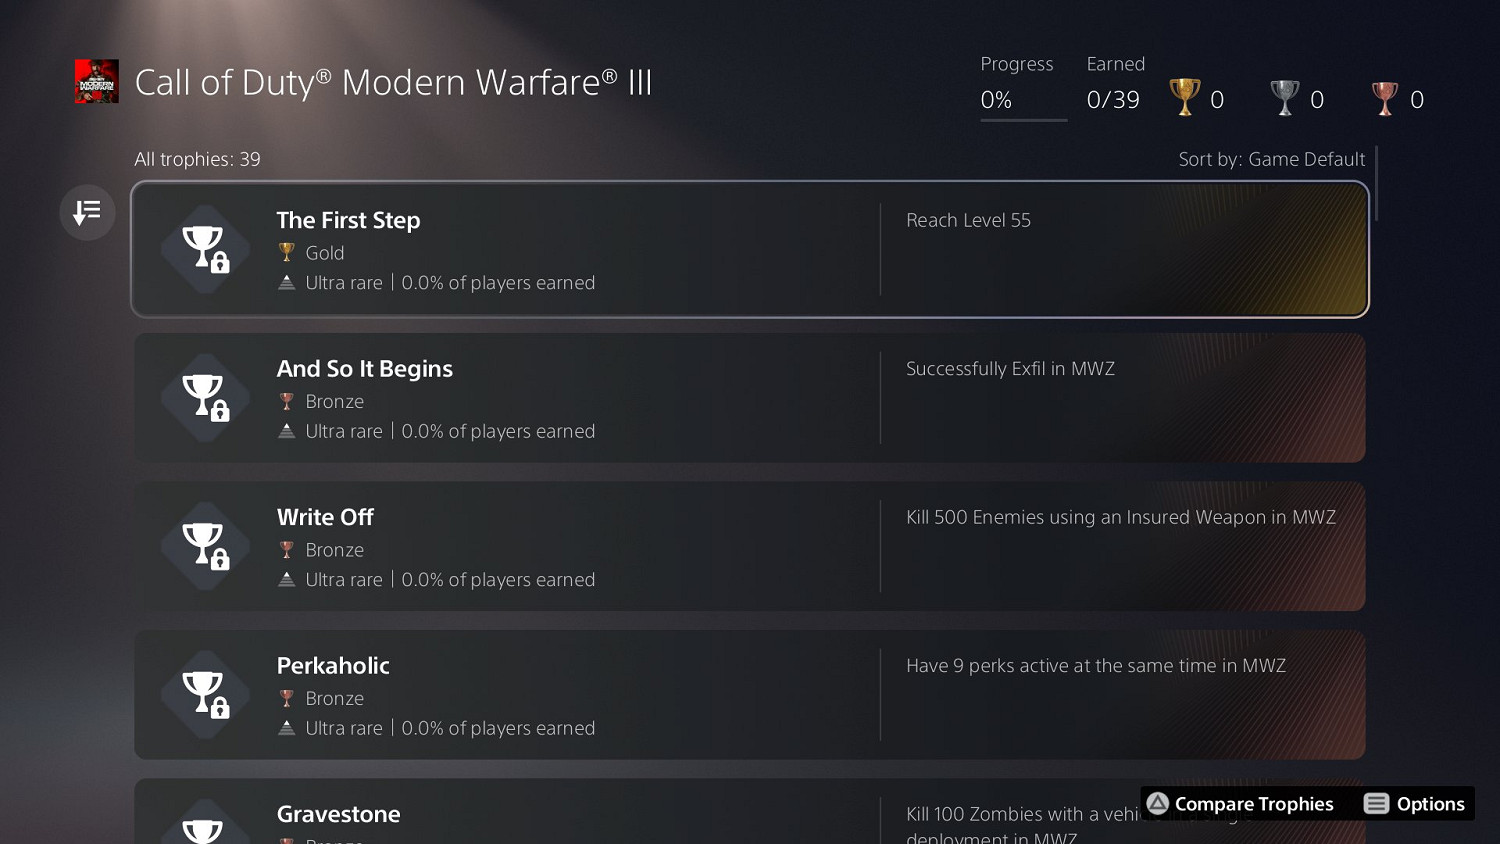Click the Call of Duty game thumbnail
This screenshot has height=844, width=1500.
(96, 82)
